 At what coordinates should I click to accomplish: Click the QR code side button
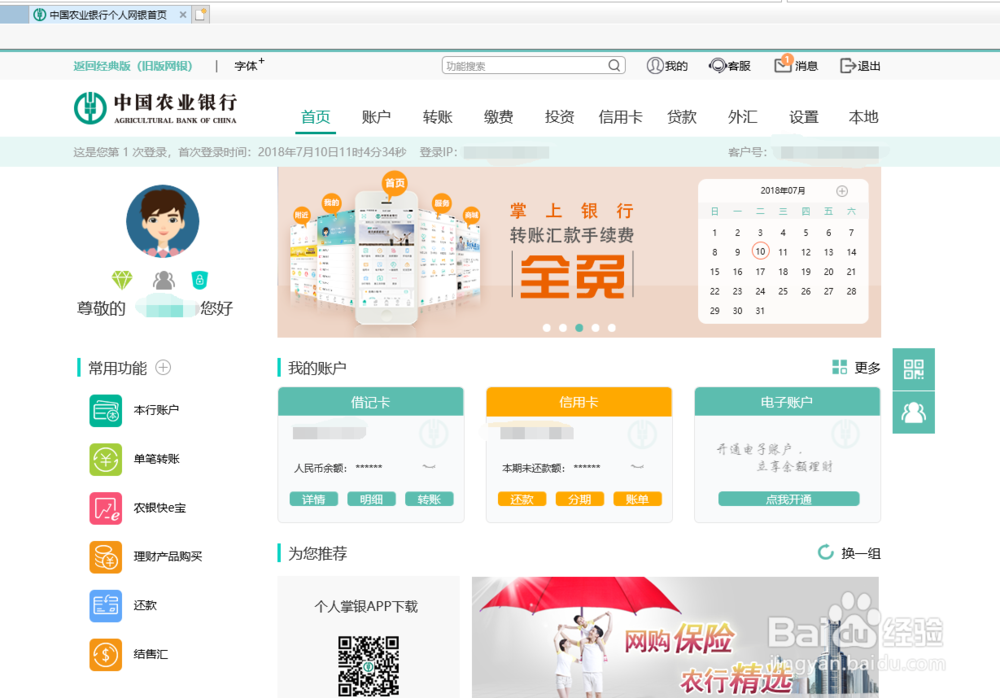point(913,369)
